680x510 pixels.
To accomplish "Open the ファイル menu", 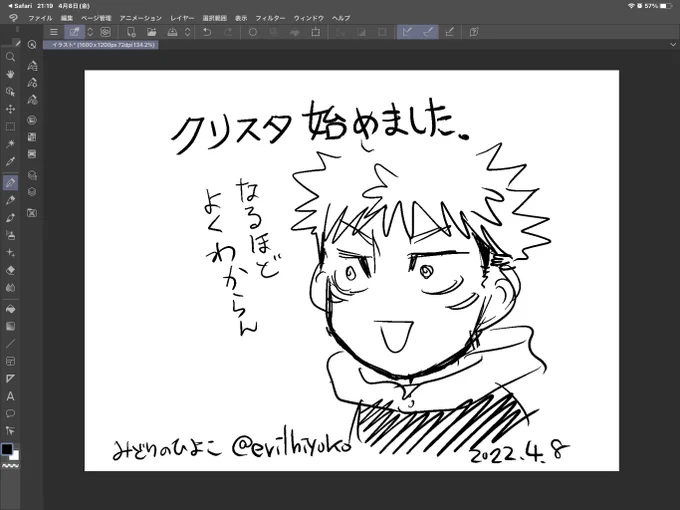I will [x=40, y=18].
